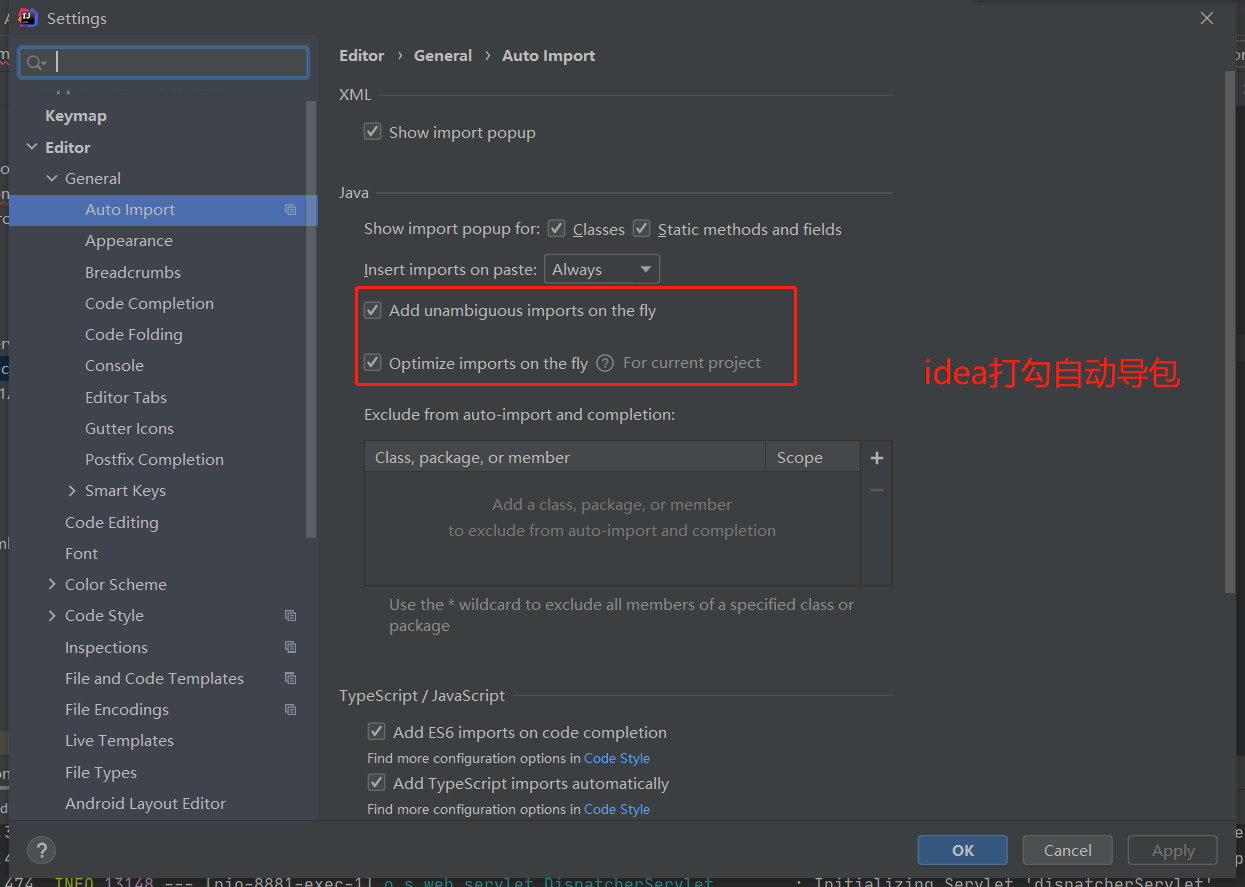Collapse the General tree node
The width and height of the screenshot is (1245, 887).
click(x=52, y=178)
